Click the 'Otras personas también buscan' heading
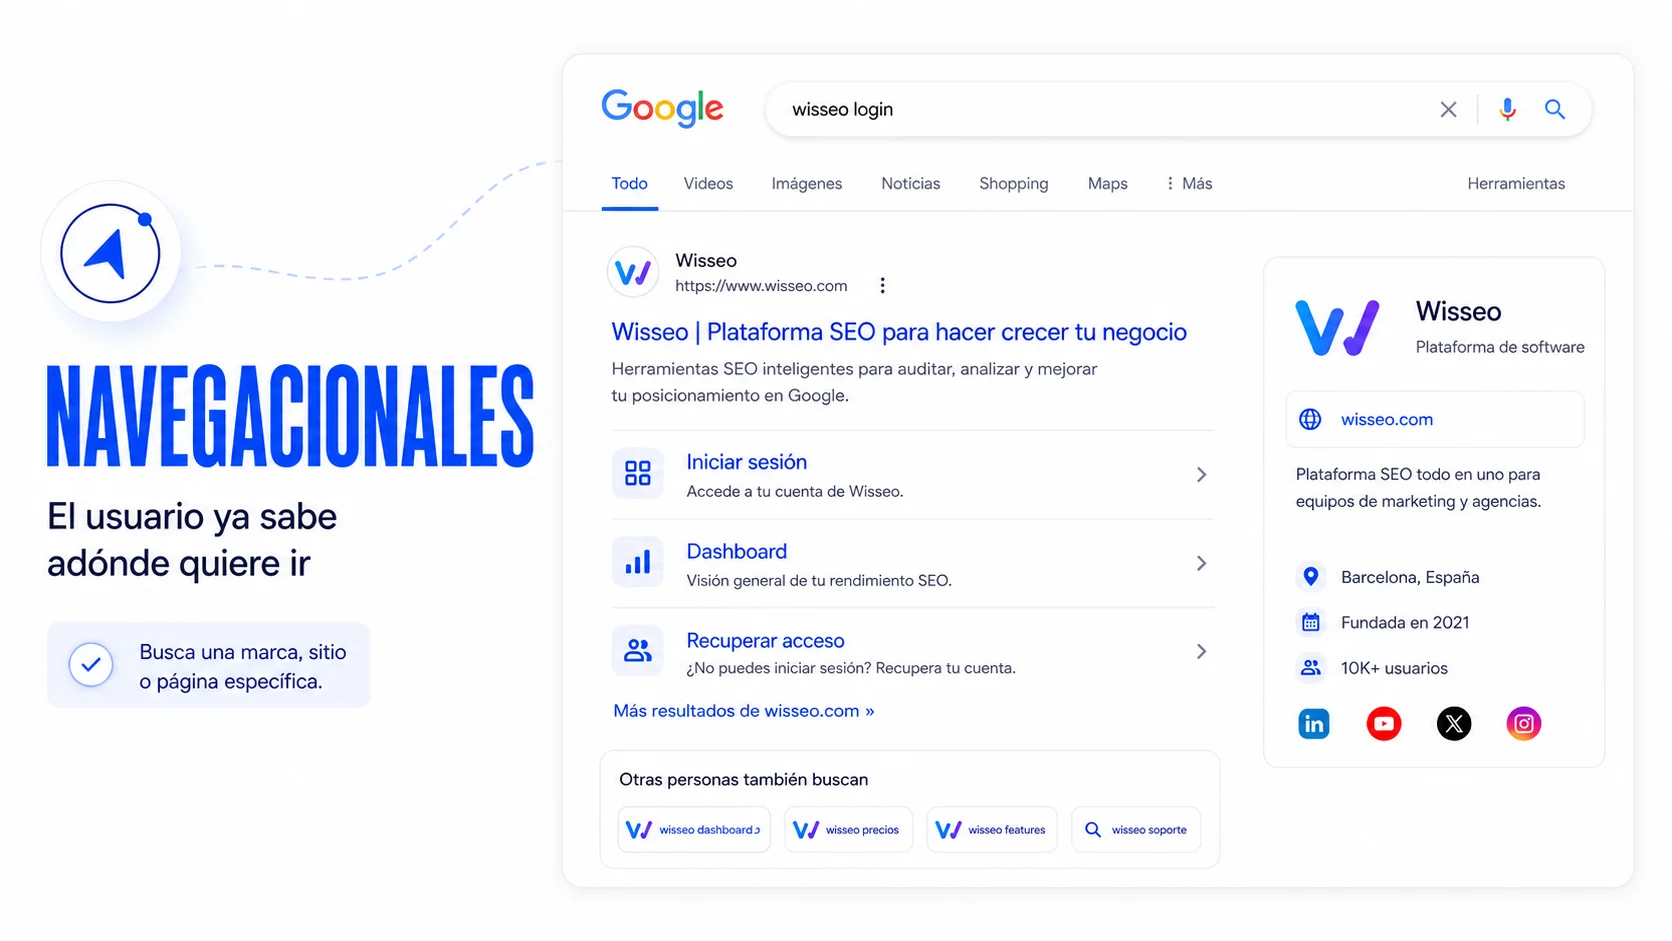The image size is (1672, 941). (x=743, y=779)
